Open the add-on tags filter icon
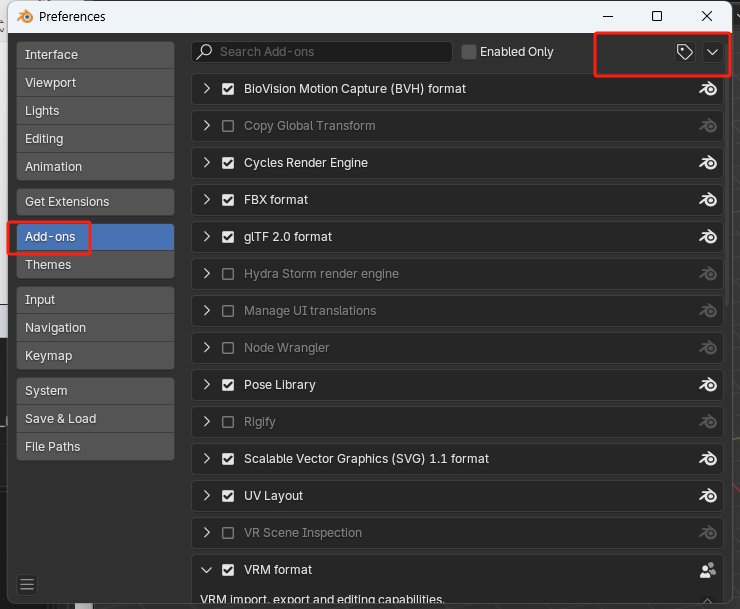This screenshot has height=609, width=740. click(684, 52)
